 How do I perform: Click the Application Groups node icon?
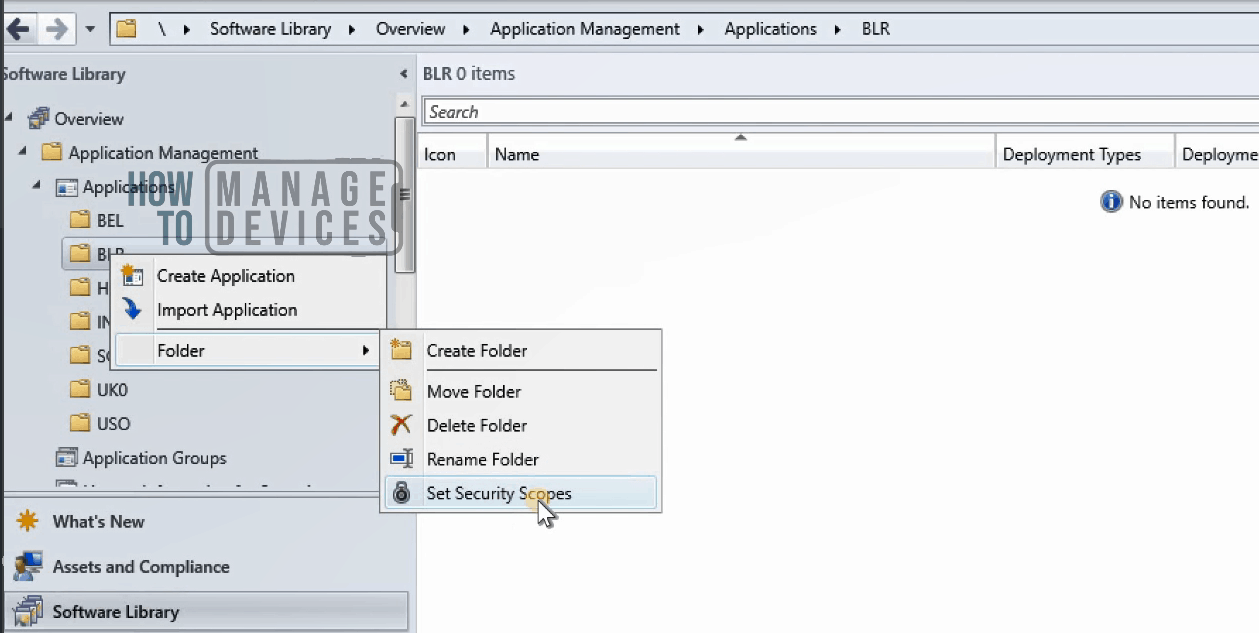[x=66, y=457]
